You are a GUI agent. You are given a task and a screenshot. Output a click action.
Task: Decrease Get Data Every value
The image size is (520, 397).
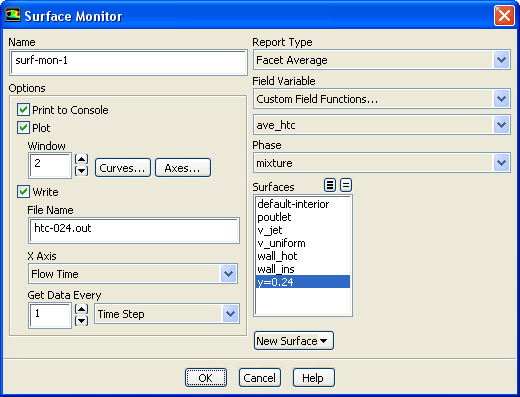82,321
